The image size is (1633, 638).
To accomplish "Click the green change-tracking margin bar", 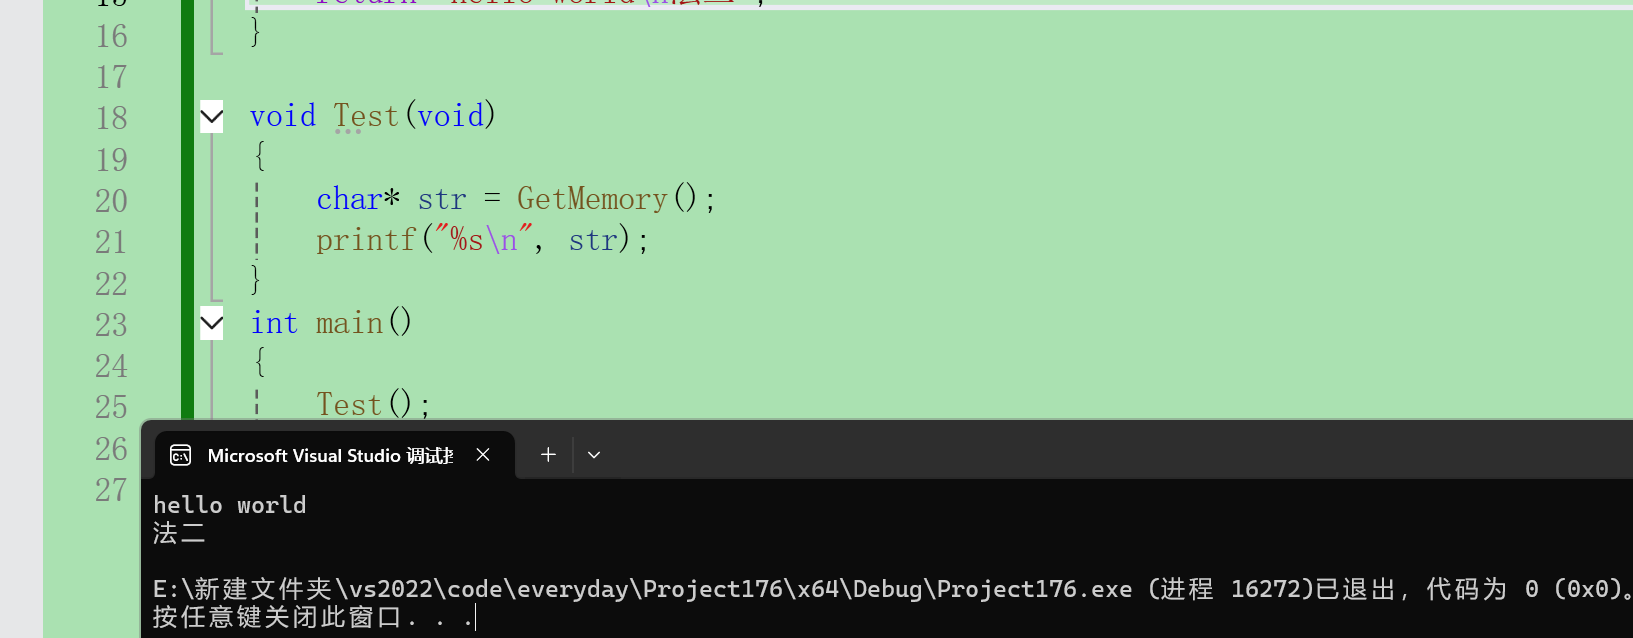I will point(187,209).
